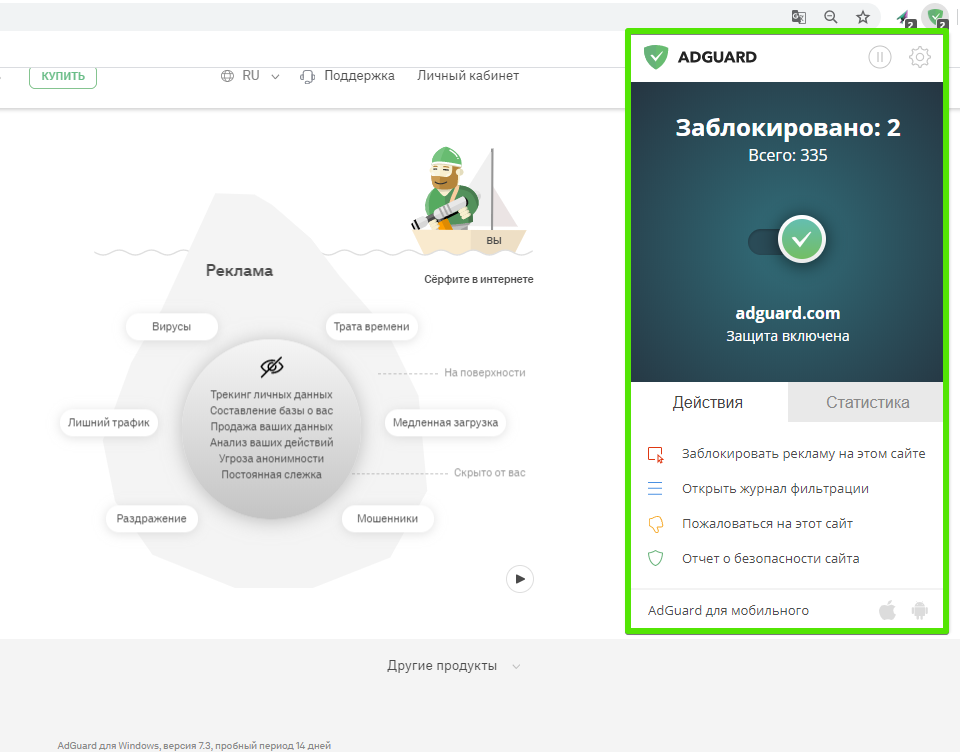
Task: Click the Заблокировано: 2 counter
Action: coord(788,127)
